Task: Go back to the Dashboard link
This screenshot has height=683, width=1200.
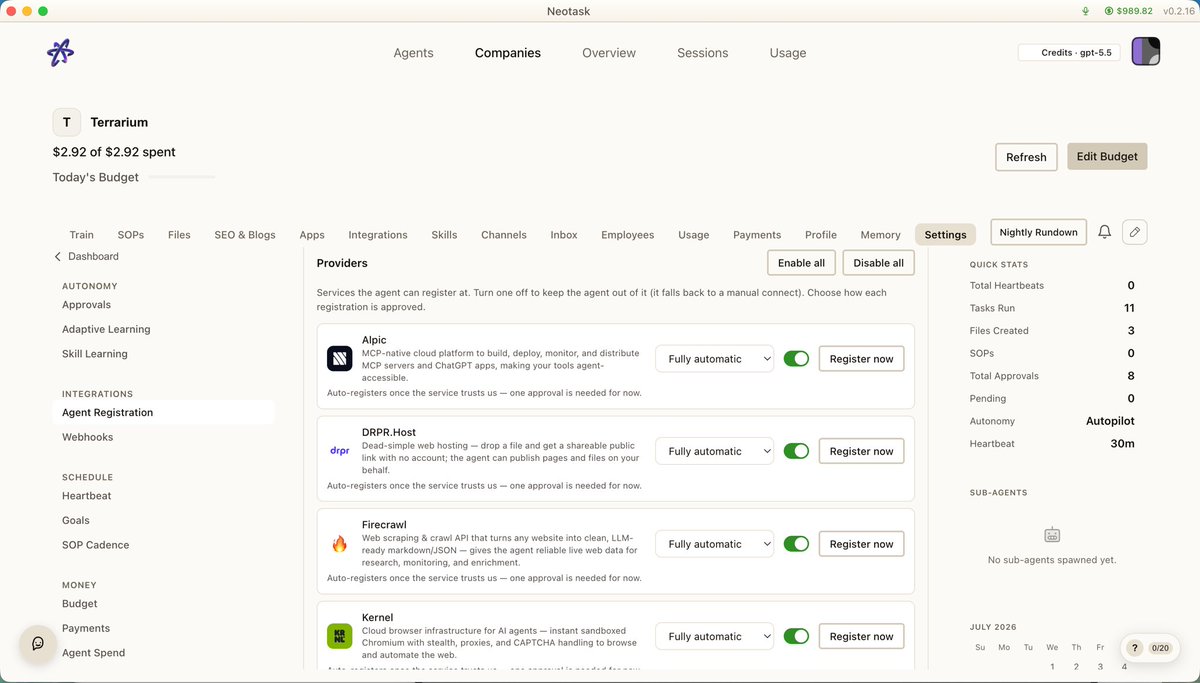Action: [93, 257]
